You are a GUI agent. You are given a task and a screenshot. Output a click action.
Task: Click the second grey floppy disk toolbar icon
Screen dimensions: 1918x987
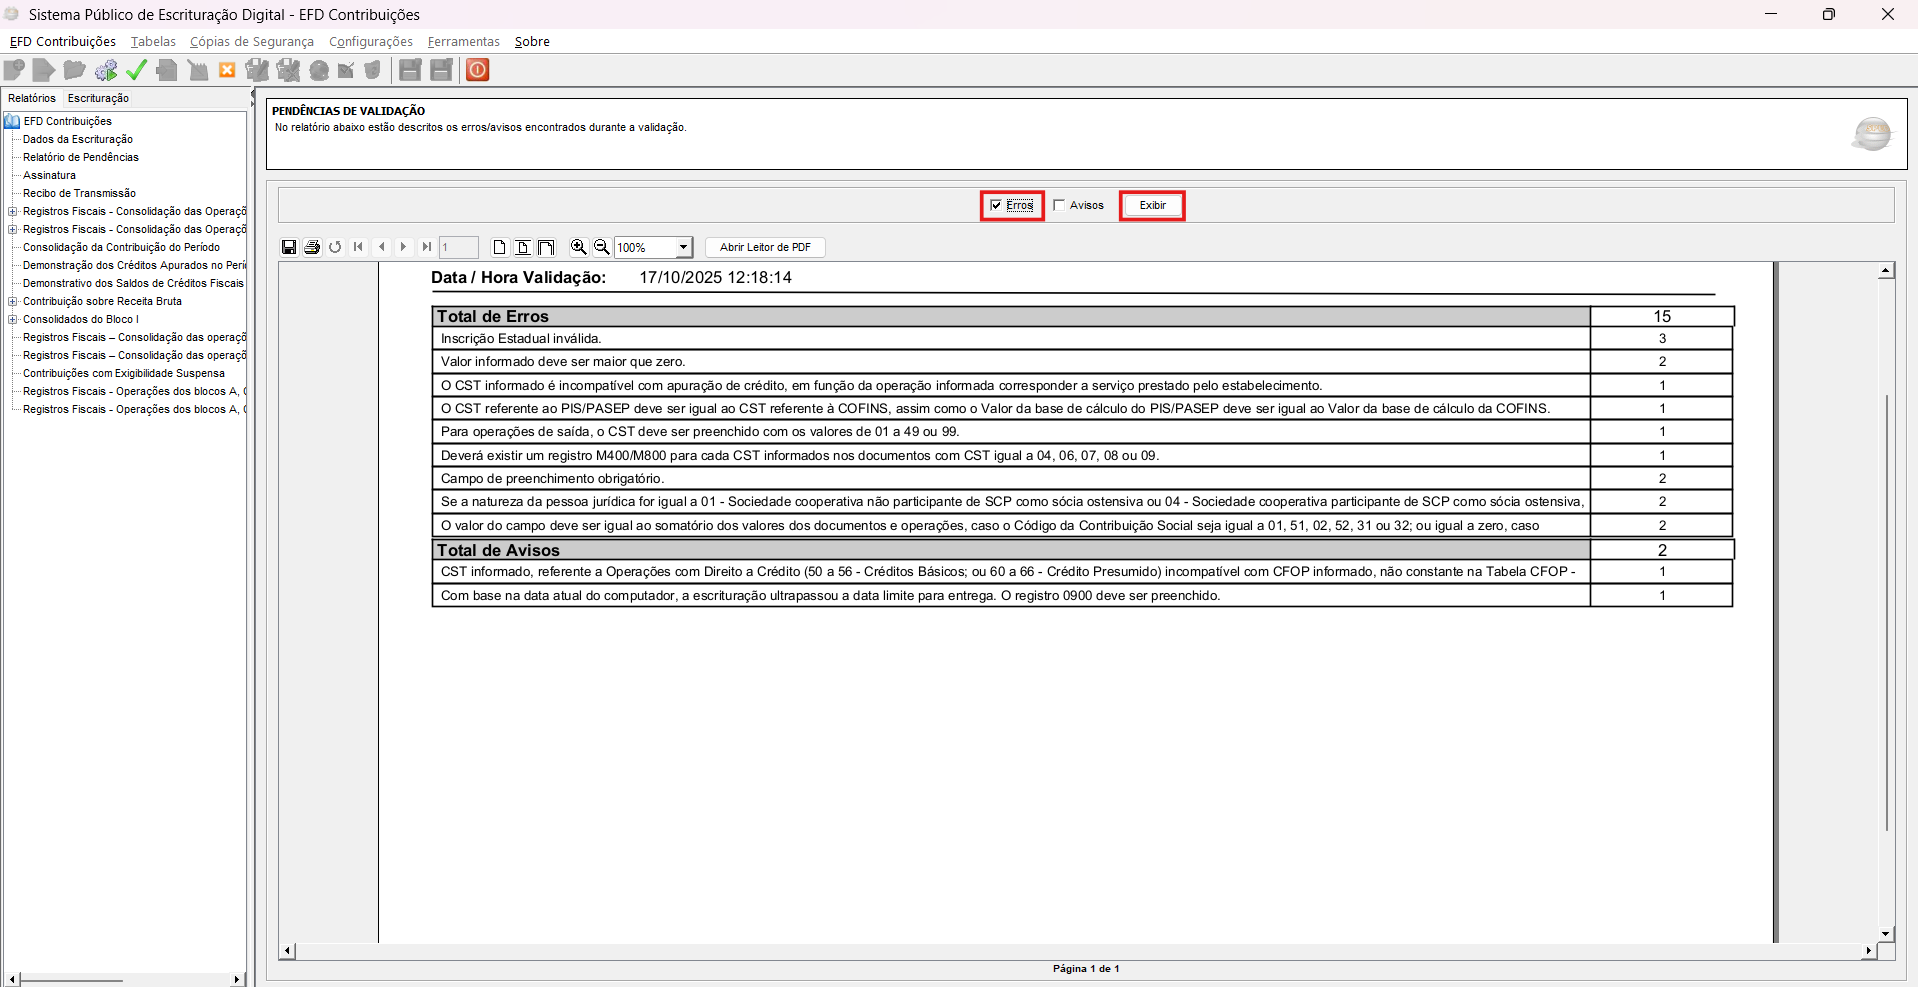pyautogui.click(x=441, y=70)
